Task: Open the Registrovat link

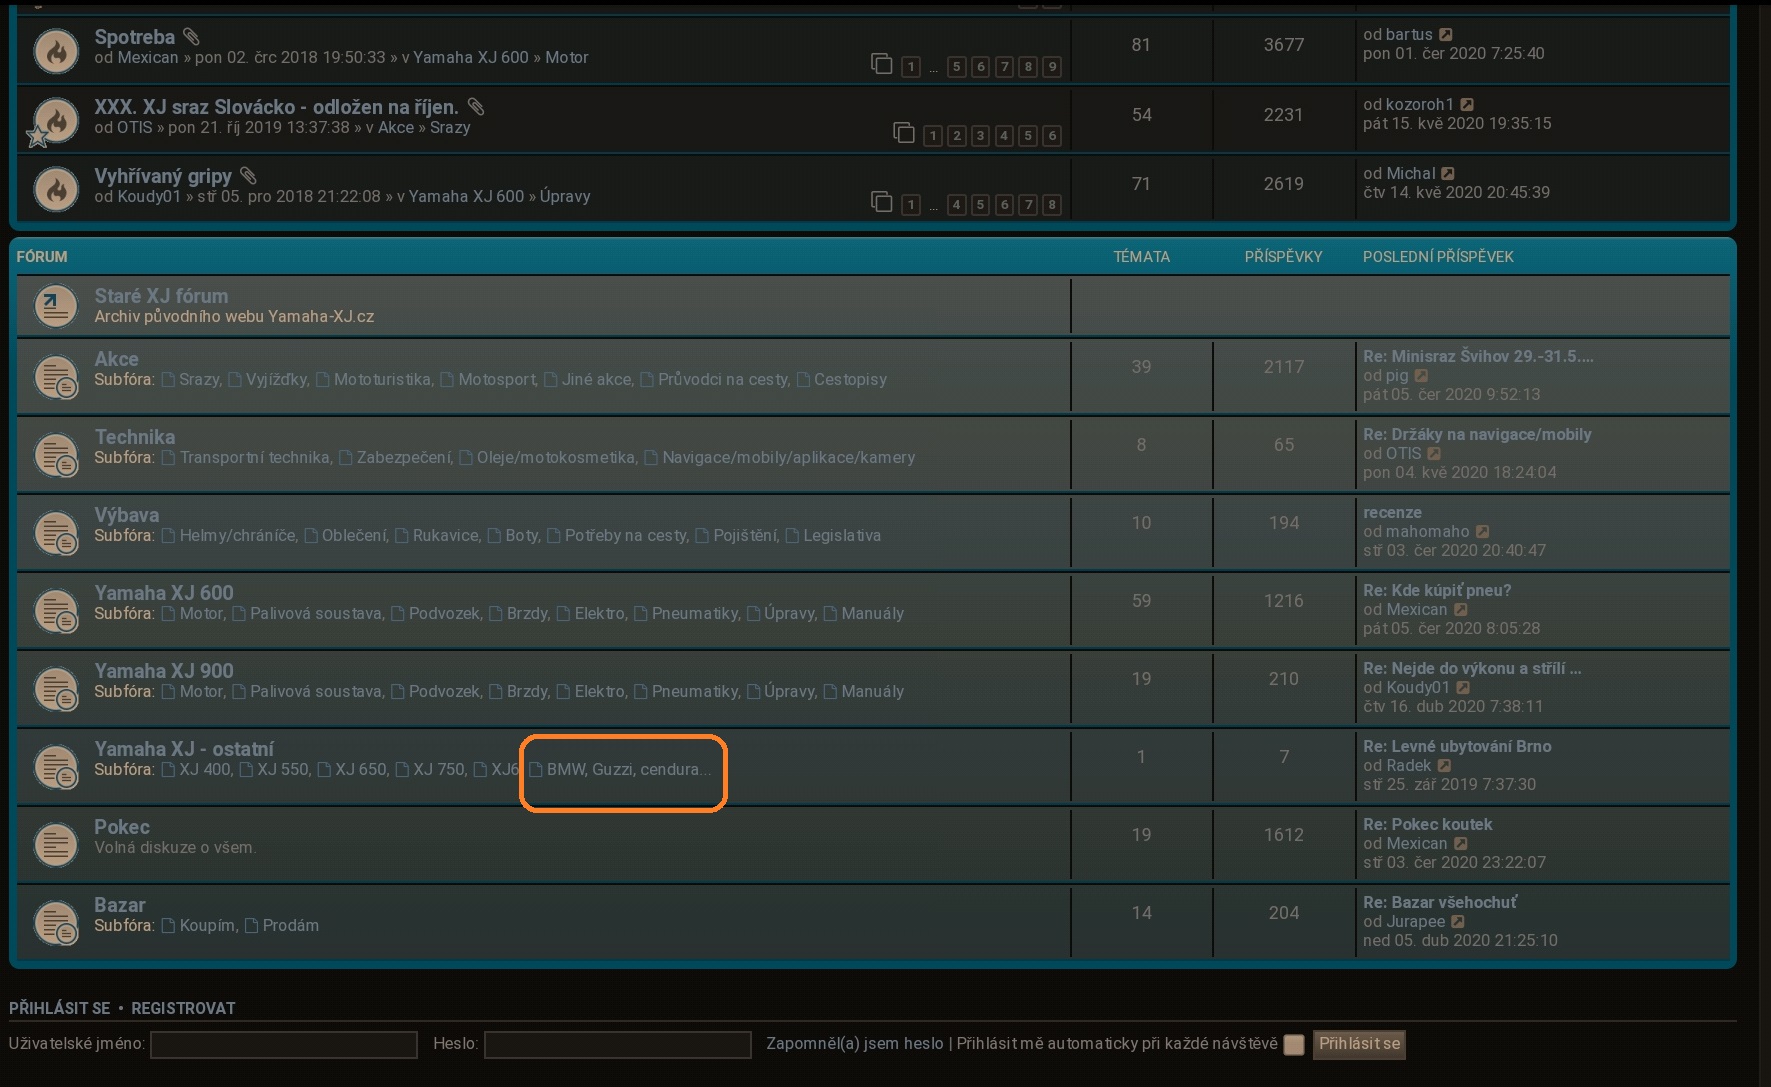Action: tap(183, 1008)
